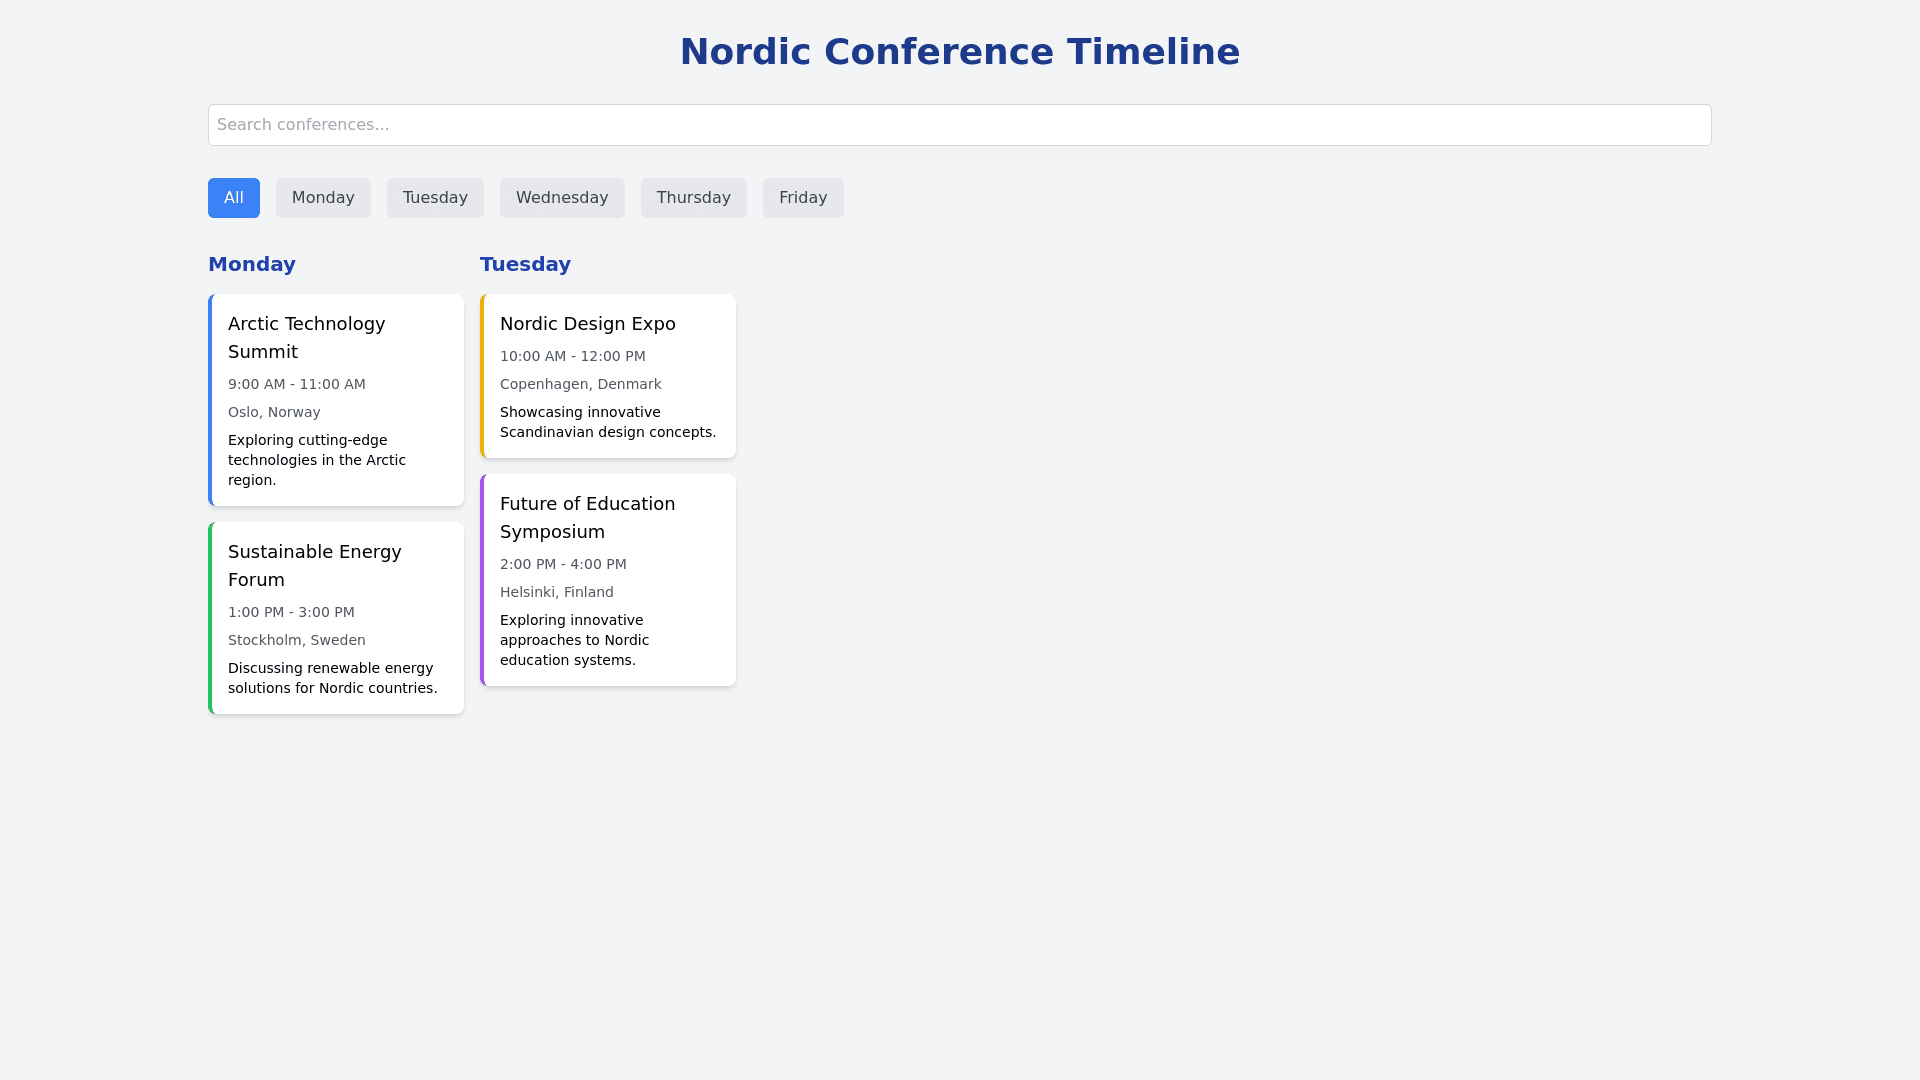
Task: Switch to the Thursday filter
Action: point(693,198)
